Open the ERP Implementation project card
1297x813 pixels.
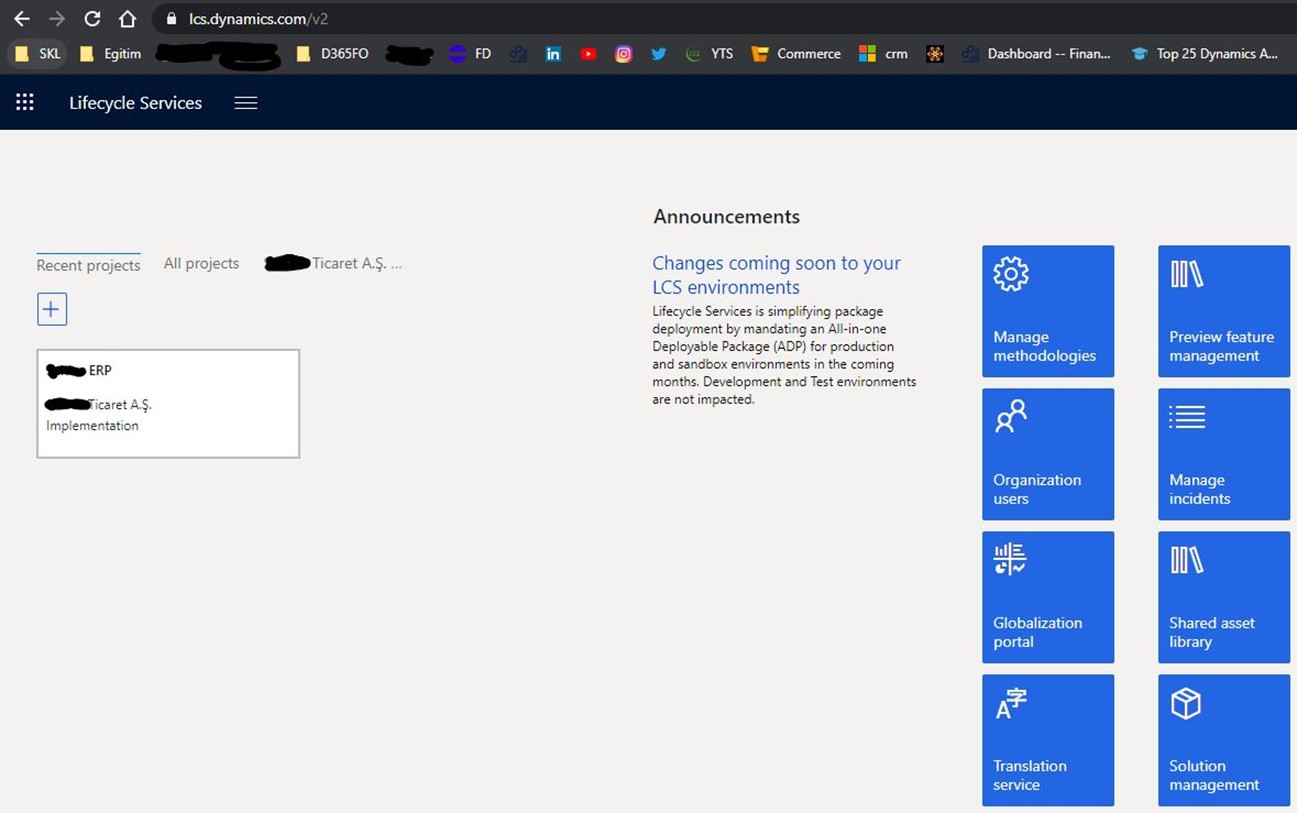pyautogui.click(x=168, y=404)
